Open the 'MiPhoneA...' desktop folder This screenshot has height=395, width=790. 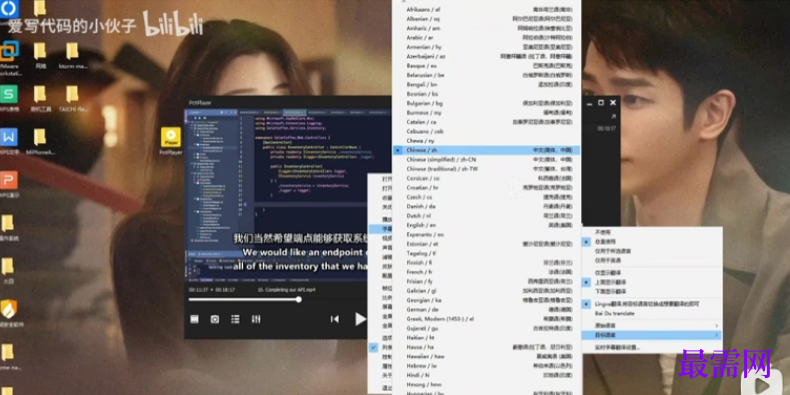pos(40,141)
